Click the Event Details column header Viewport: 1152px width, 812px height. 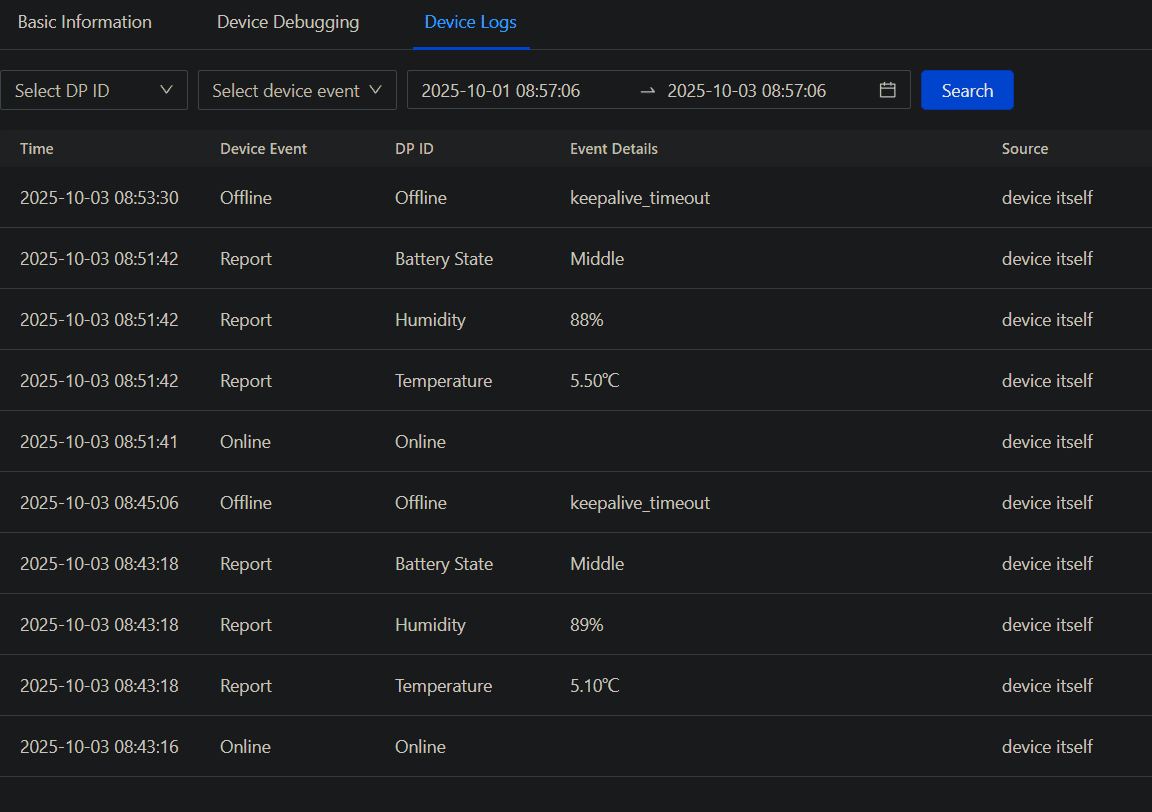tap(614, 149)
